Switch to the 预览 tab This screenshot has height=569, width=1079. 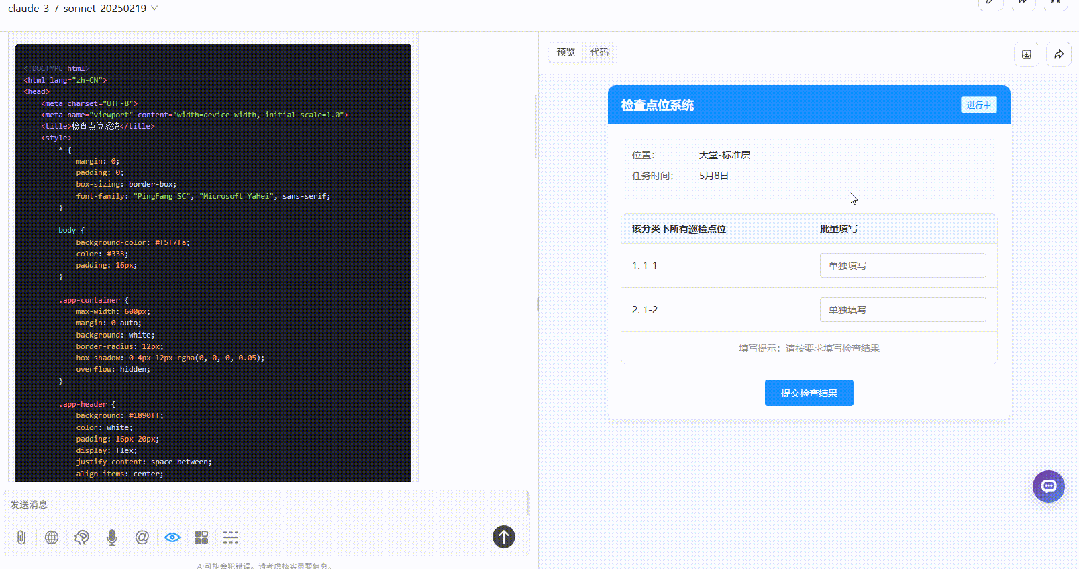click(566, 52)
